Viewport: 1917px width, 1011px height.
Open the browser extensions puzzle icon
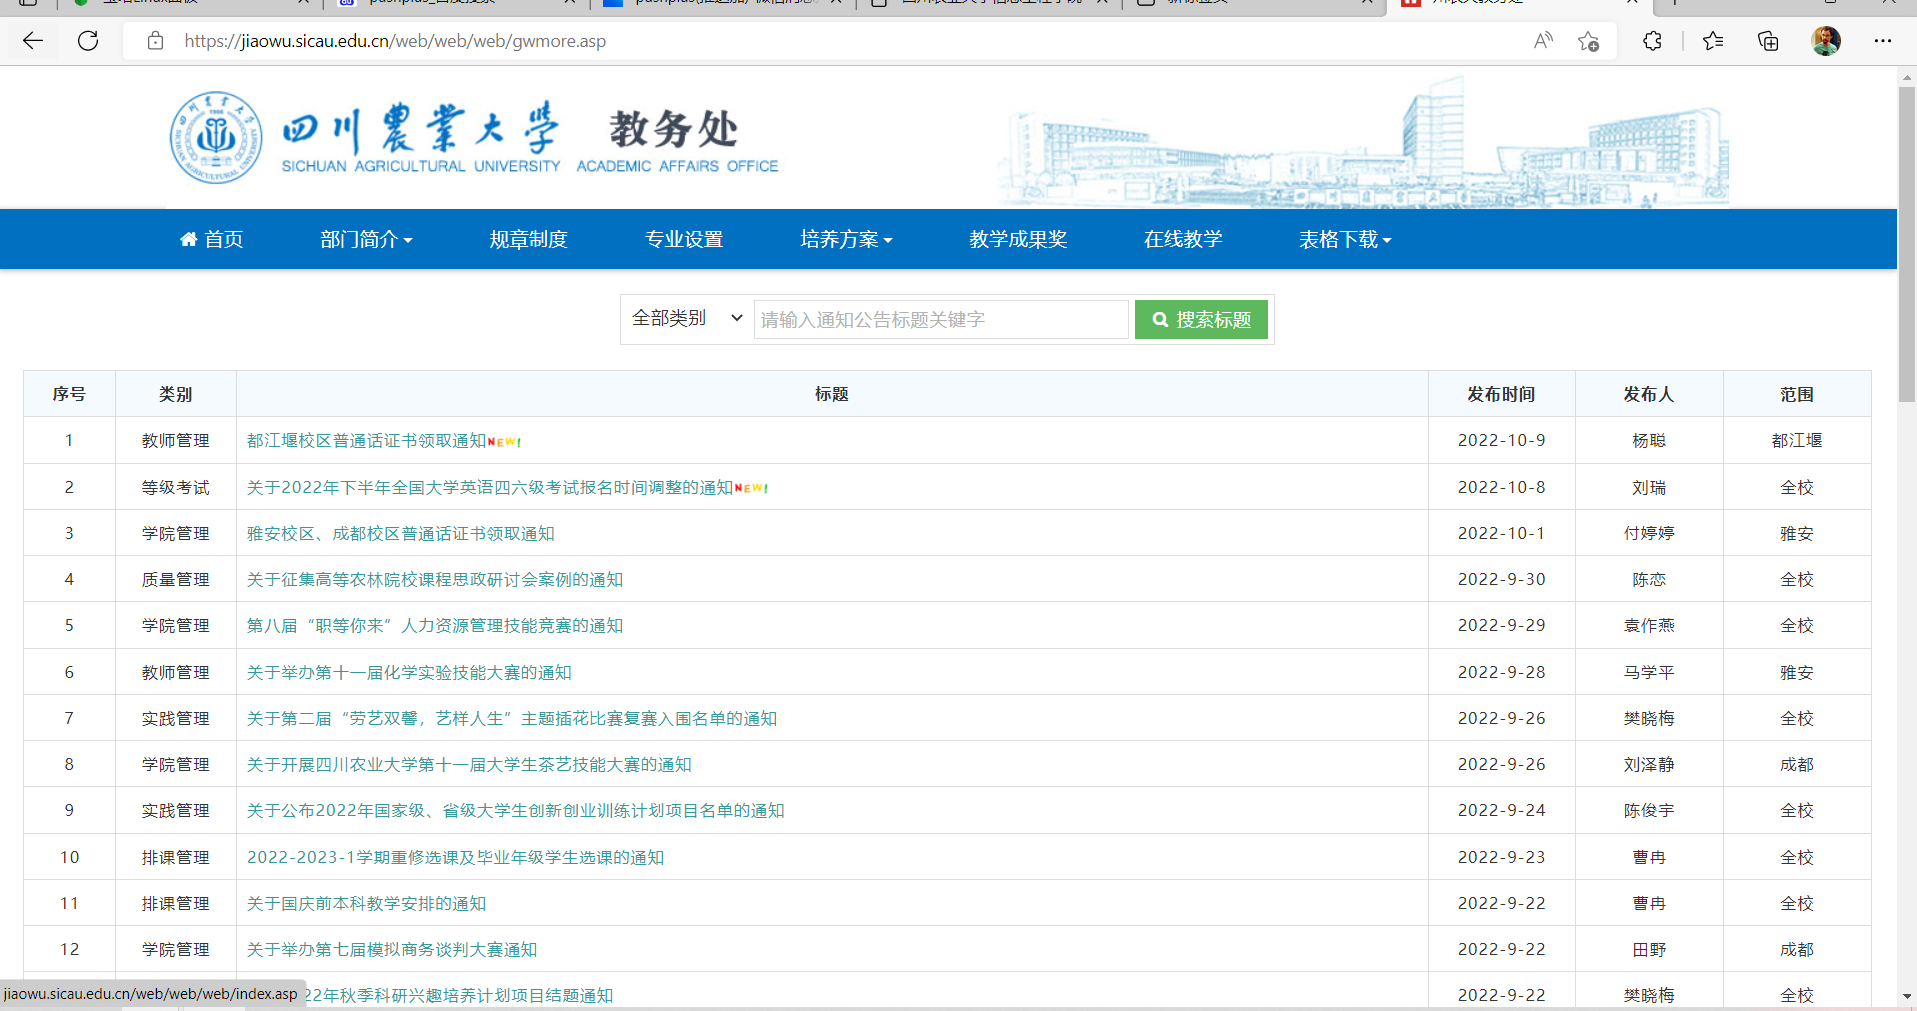pos(1652,41)
